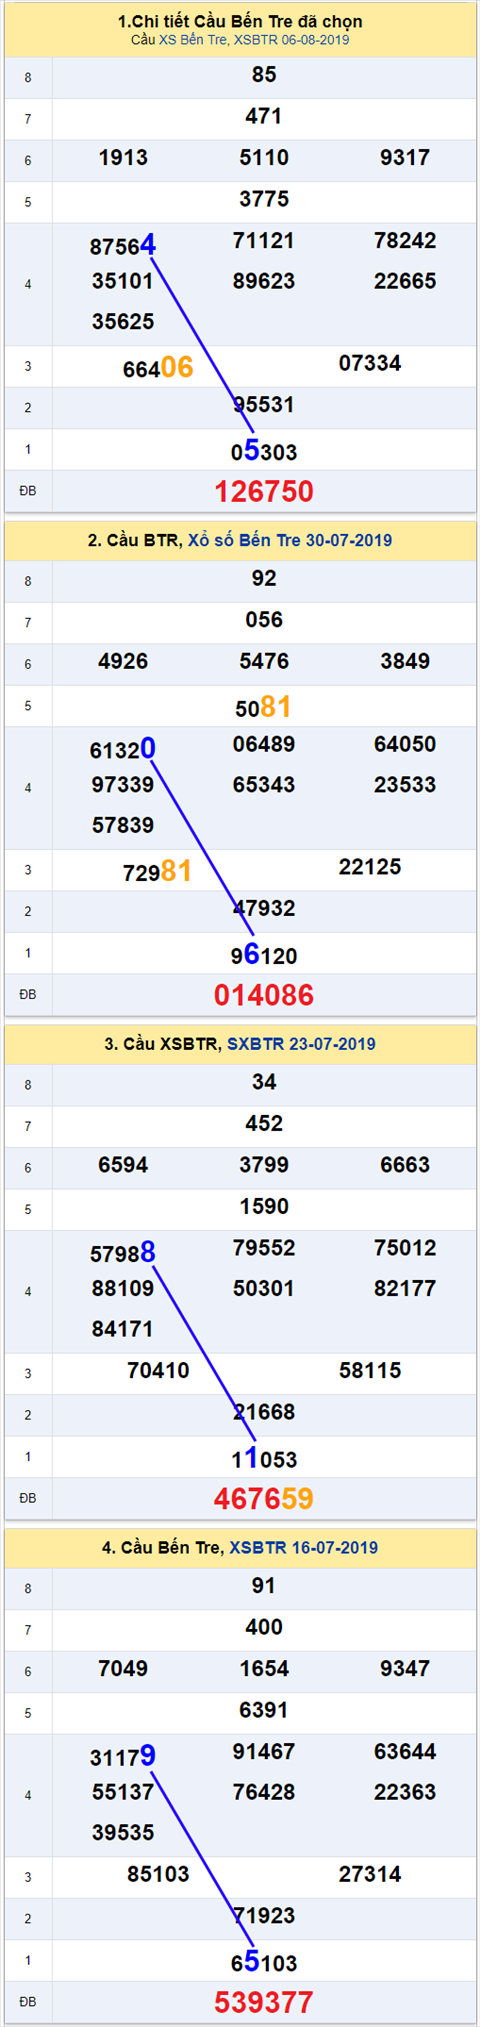Click the ĐB row label in 06-08-2019 table
The height and width of the screenshot is (2027, 480).
pos(28,491)
